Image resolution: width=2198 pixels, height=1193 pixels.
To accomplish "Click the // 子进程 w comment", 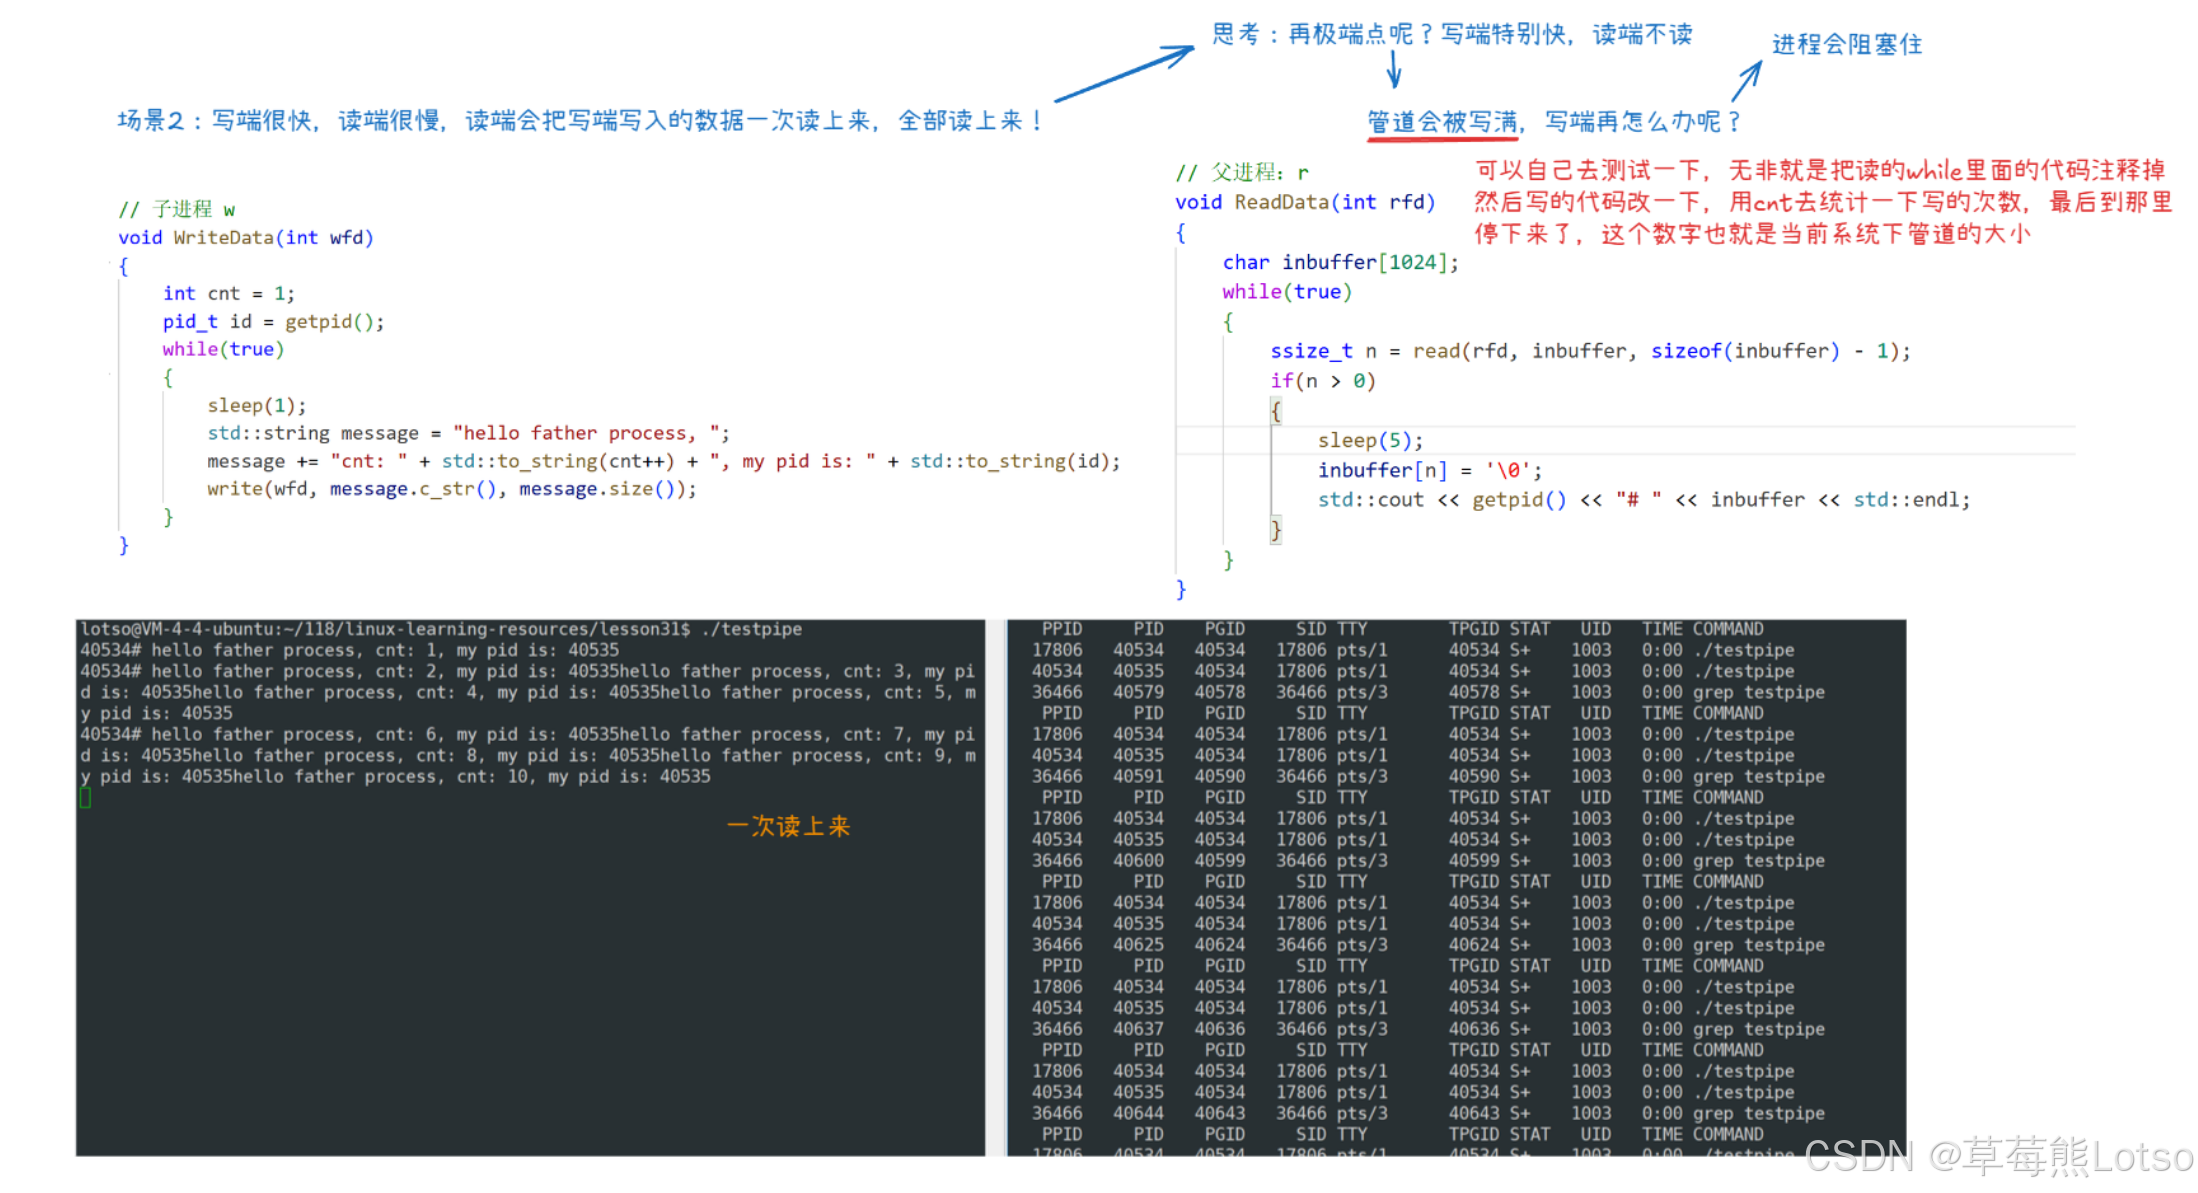I will pyautogui.click(x=177, y=209).
